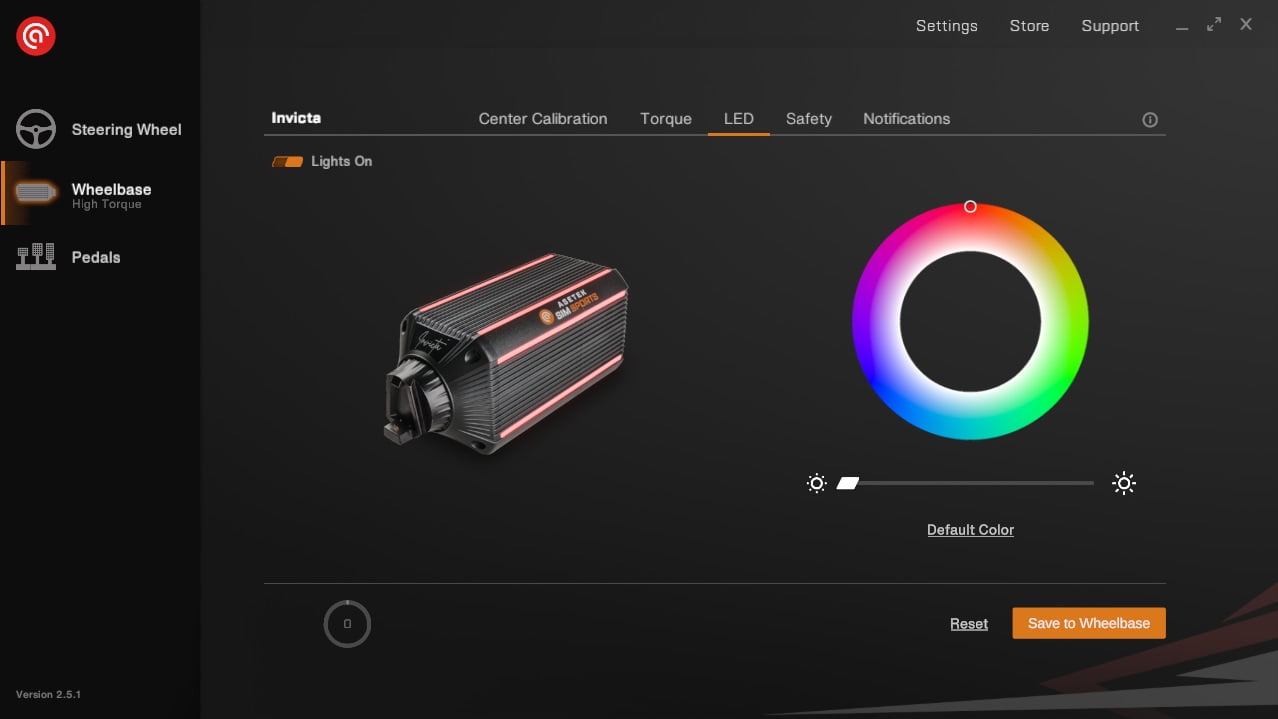1278x719 pixels.
Task: Click the Default Color link
Action: [970, 530]
